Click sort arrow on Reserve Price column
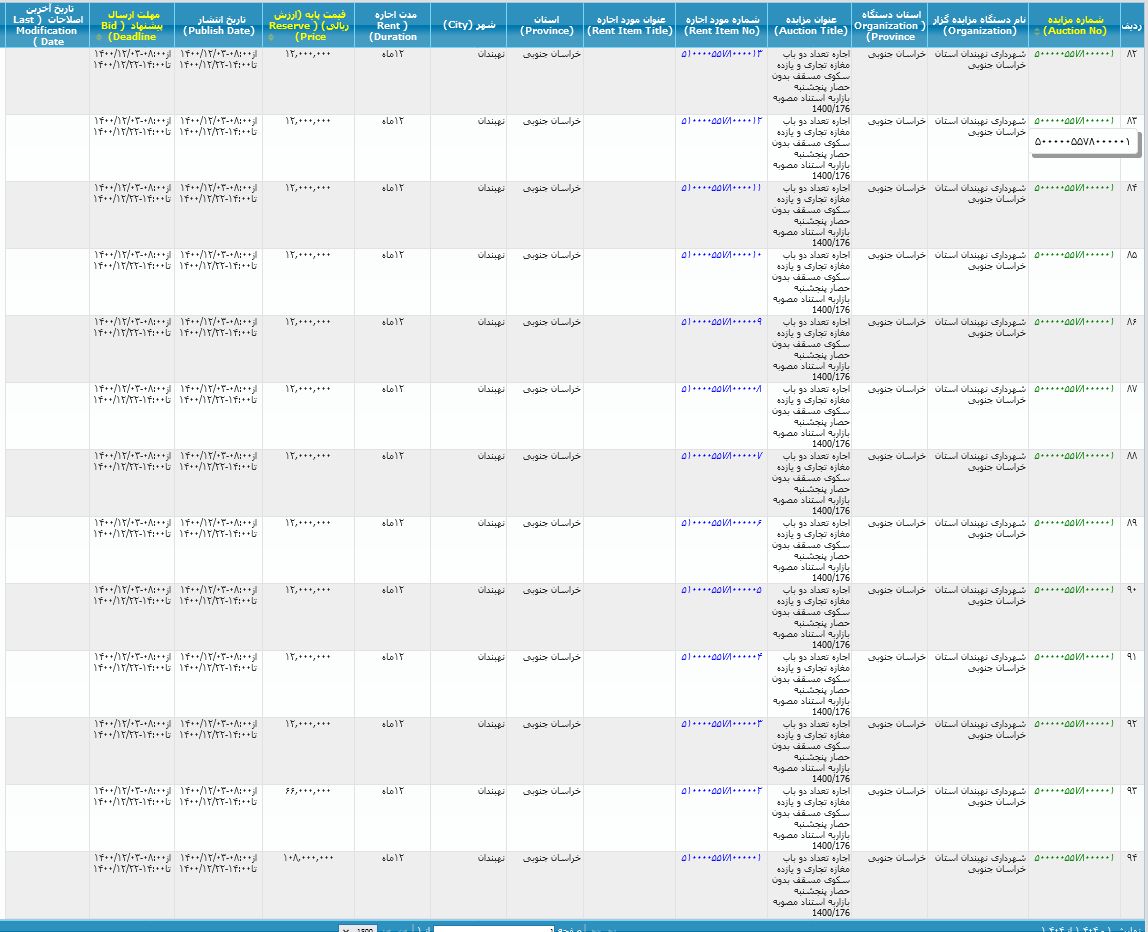This screenshot has height=932, width=1148. click(272, 37)
